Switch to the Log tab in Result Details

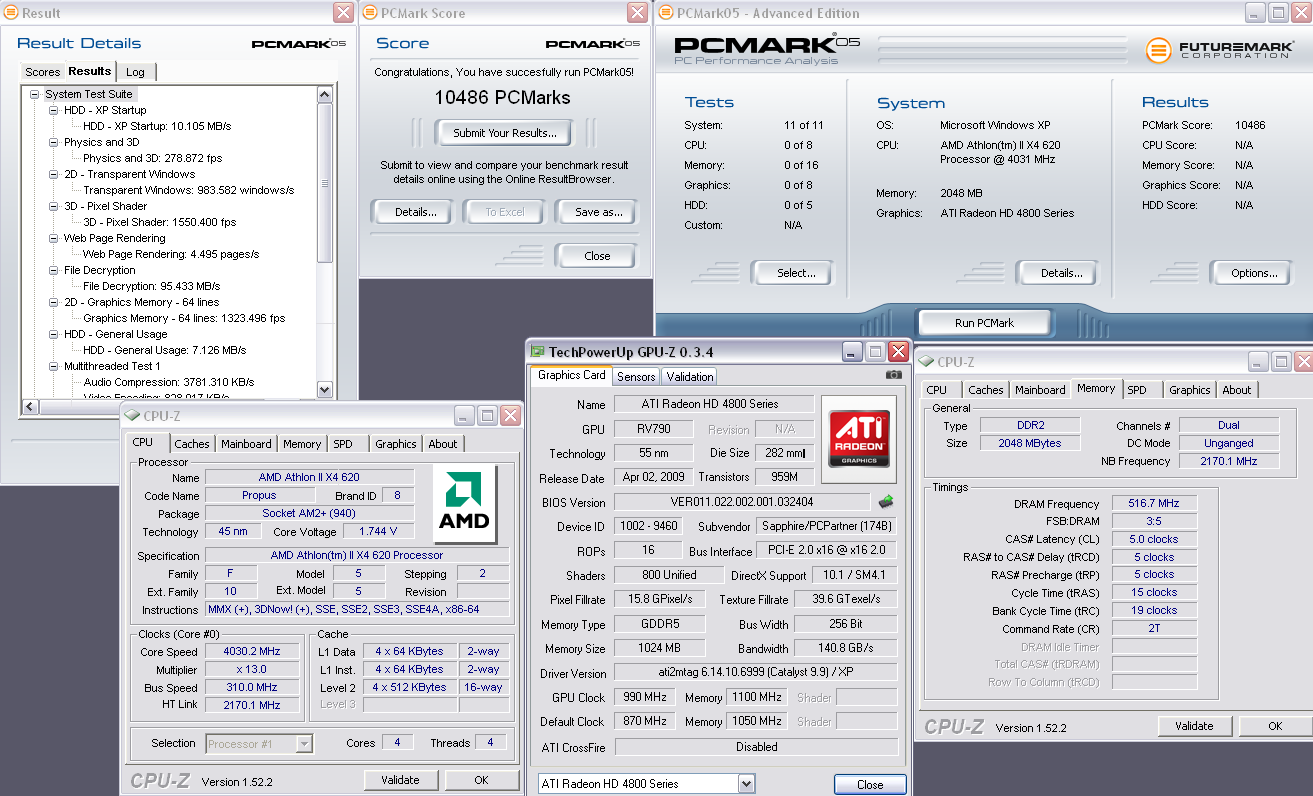pos(135,72)
